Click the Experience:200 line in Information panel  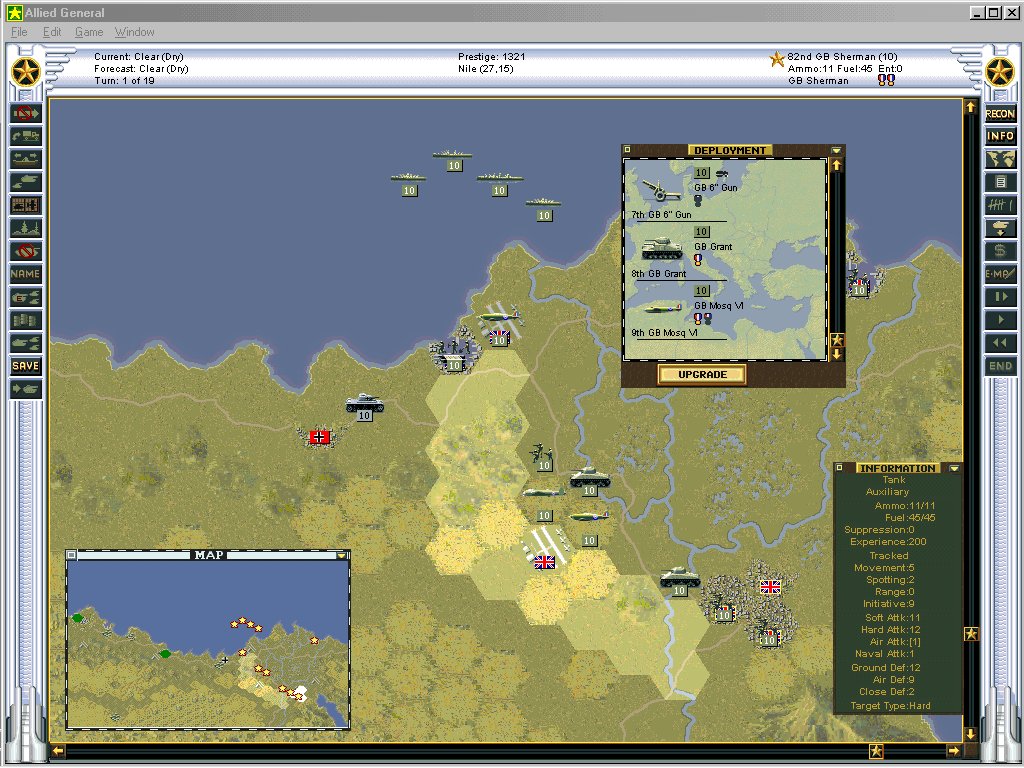click(888, 542)
